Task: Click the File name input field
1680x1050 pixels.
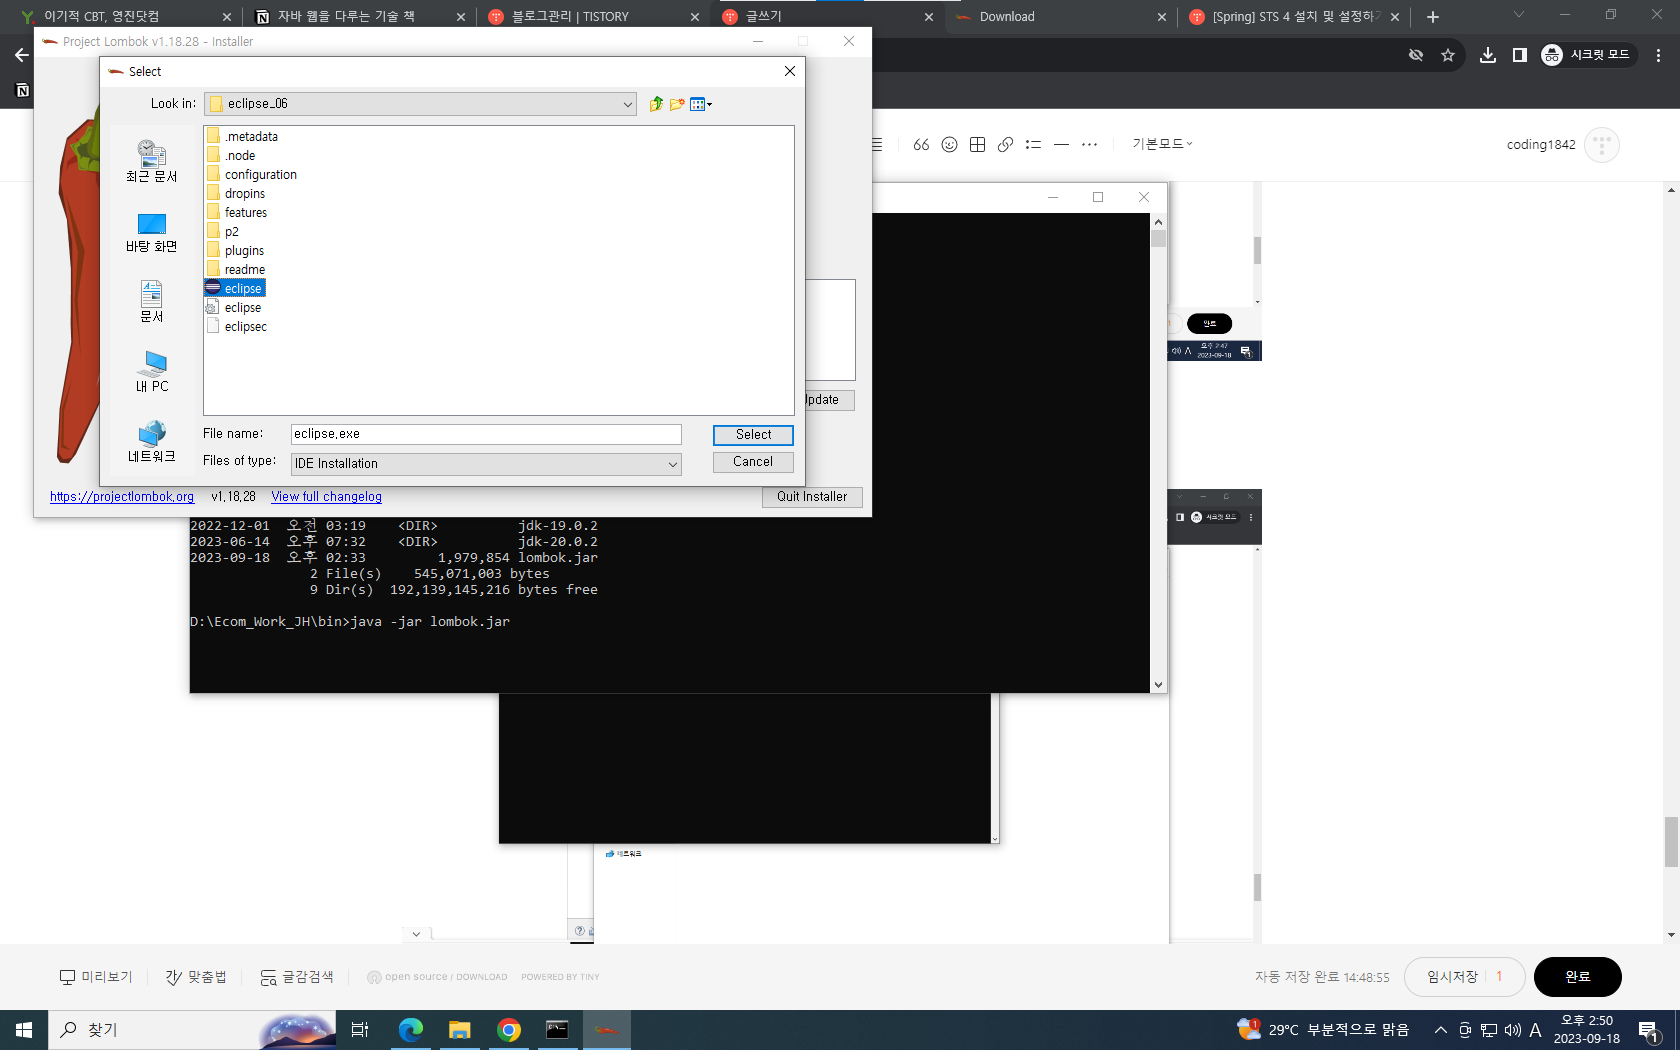Action: click(486, 434)
